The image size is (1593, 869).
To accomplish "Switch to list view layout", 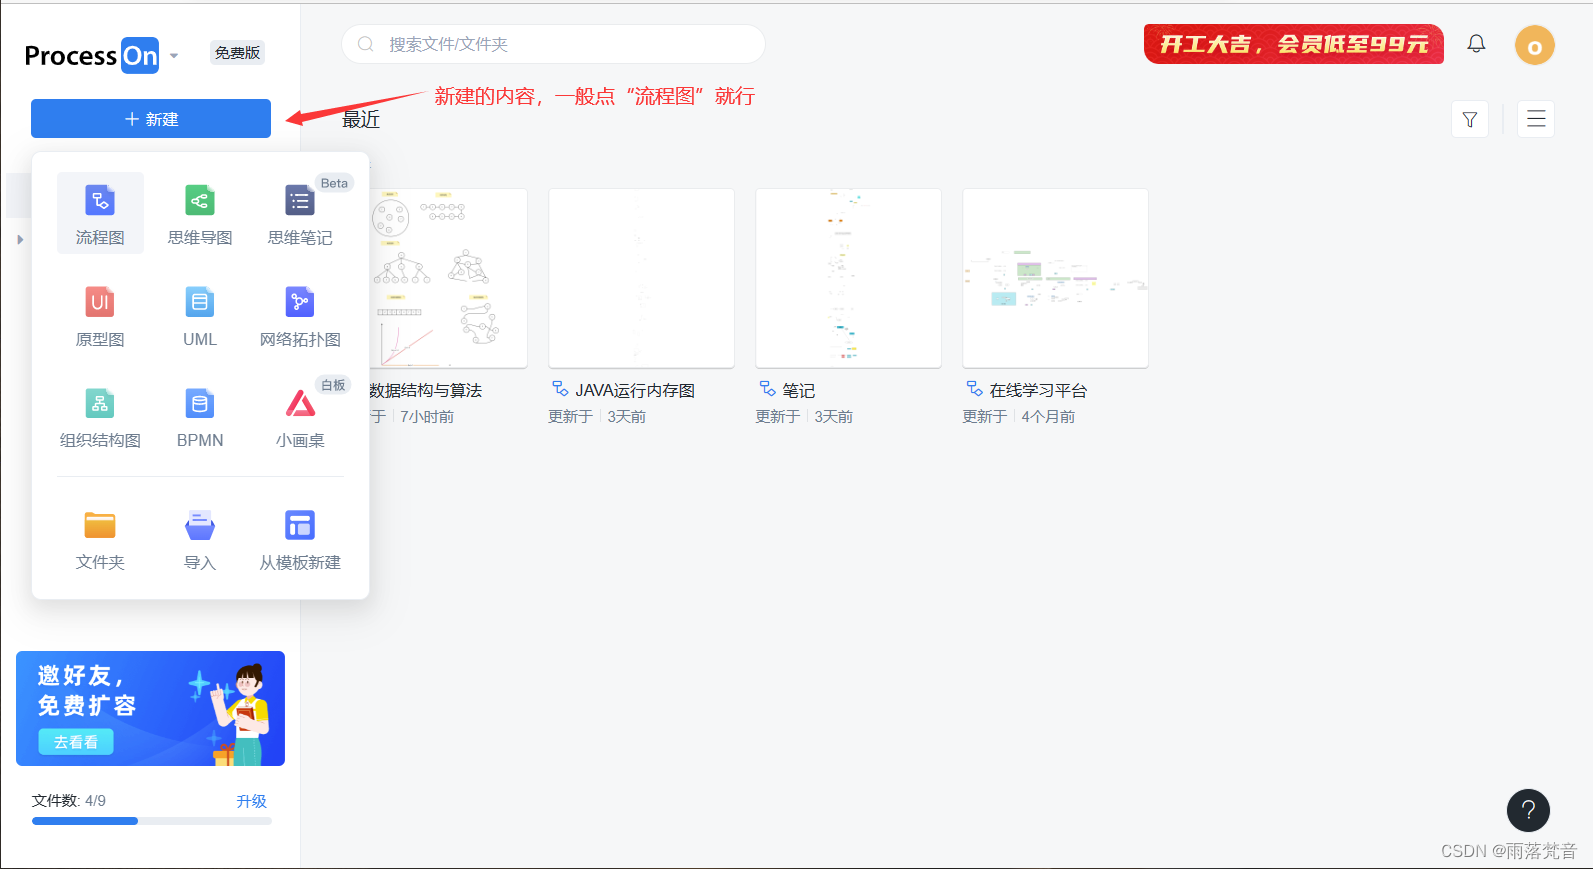I will 1536,119.
